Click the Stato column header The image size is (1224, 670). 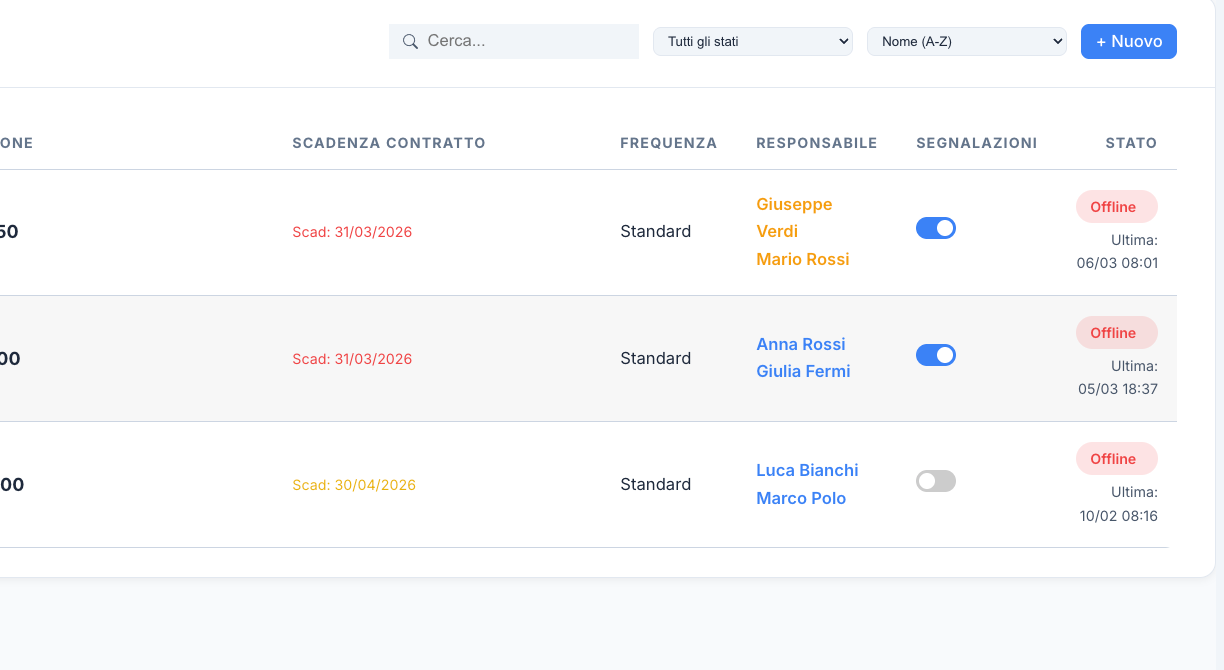tap(1130, 143)
